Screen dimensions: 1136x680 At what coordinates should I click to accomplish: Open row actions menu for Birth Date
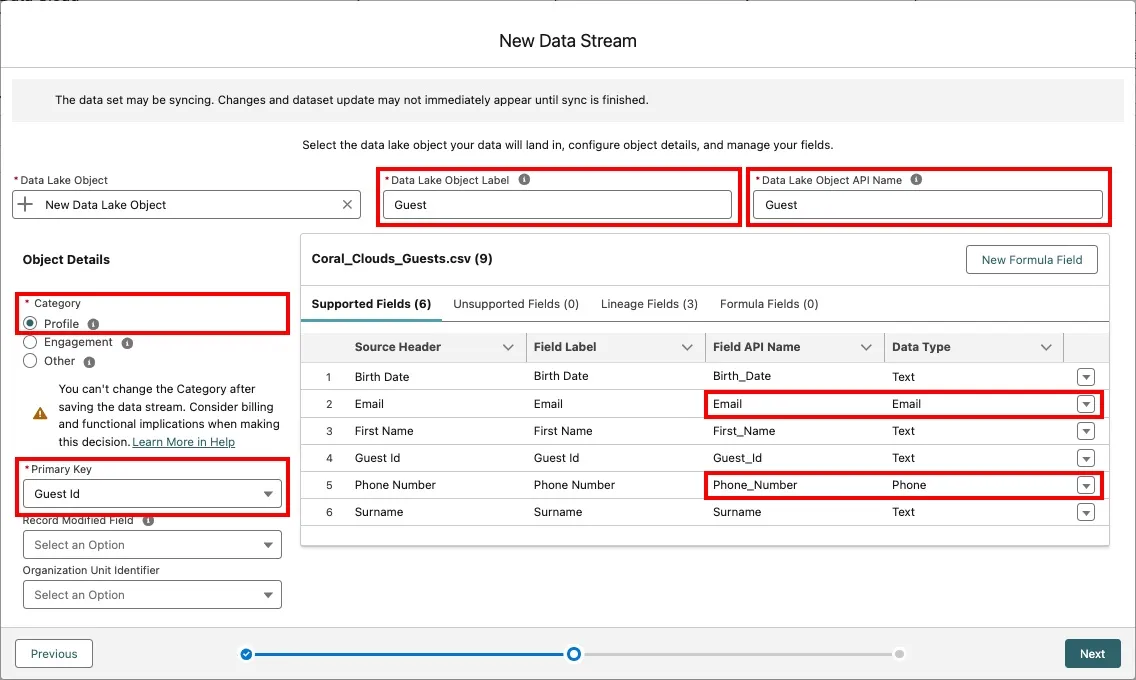pos(1085,377)
